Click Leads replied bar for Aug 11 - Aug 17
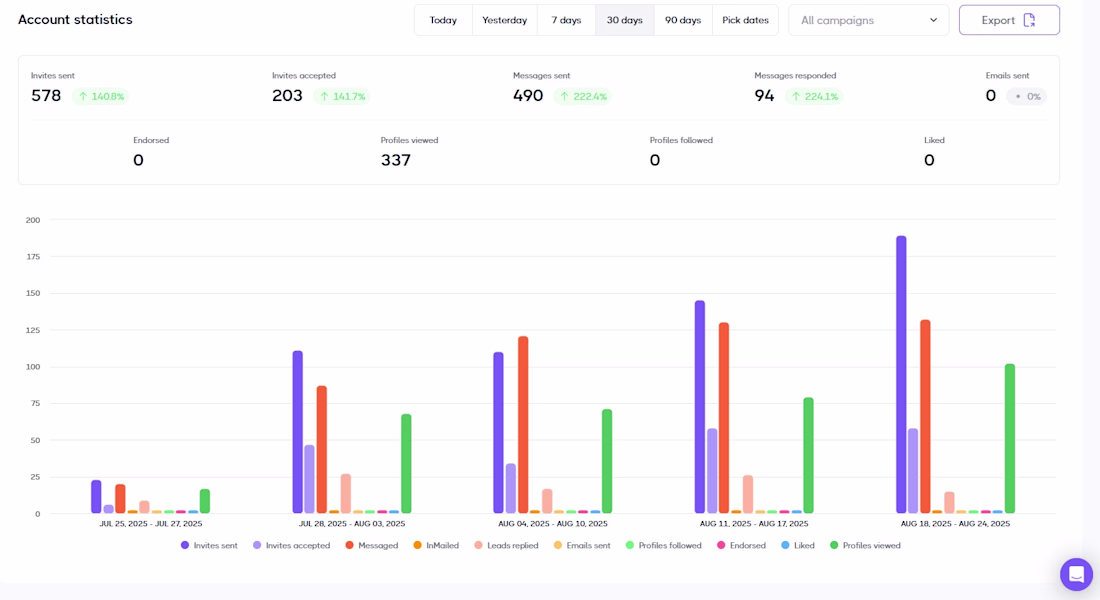The height and width of the screenshot is (600, 1100). click(x=748, y=494)
